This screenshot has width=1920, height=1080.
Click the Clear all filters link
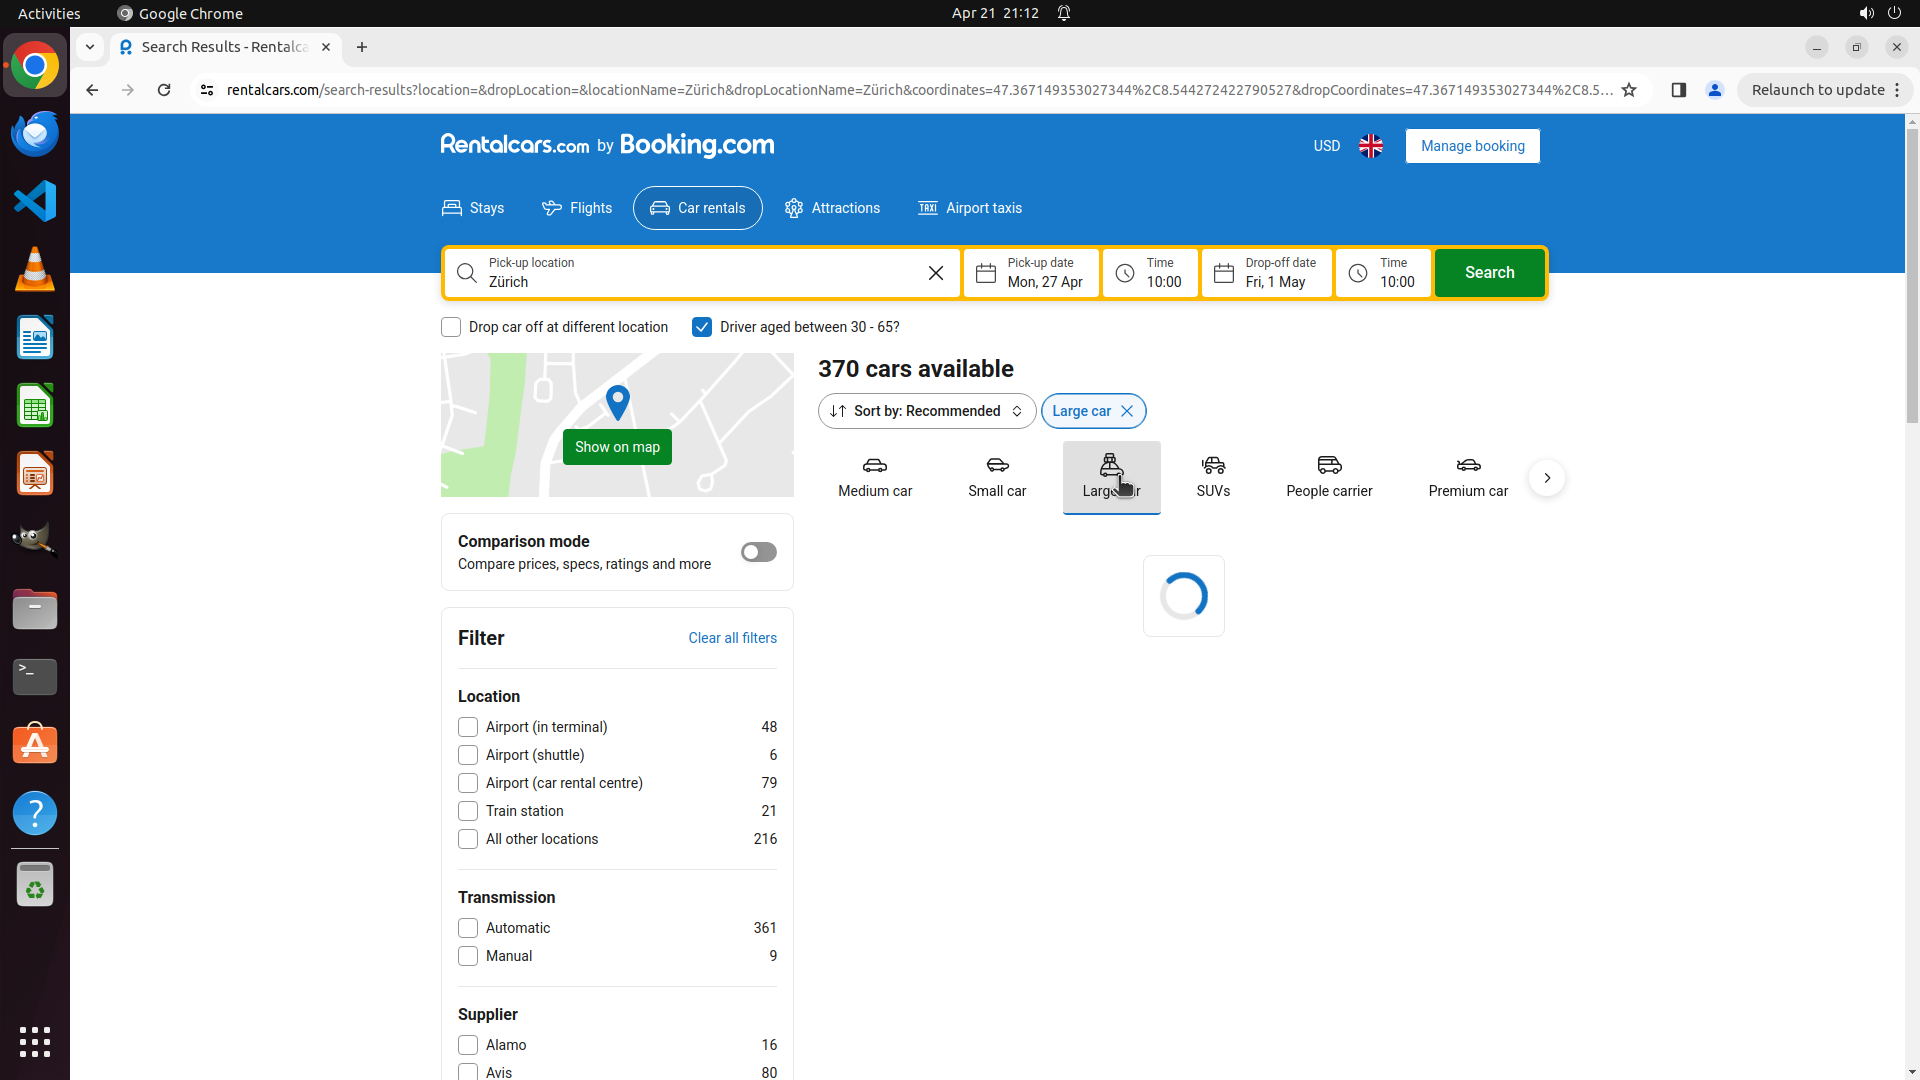click(x=732, y=638)
